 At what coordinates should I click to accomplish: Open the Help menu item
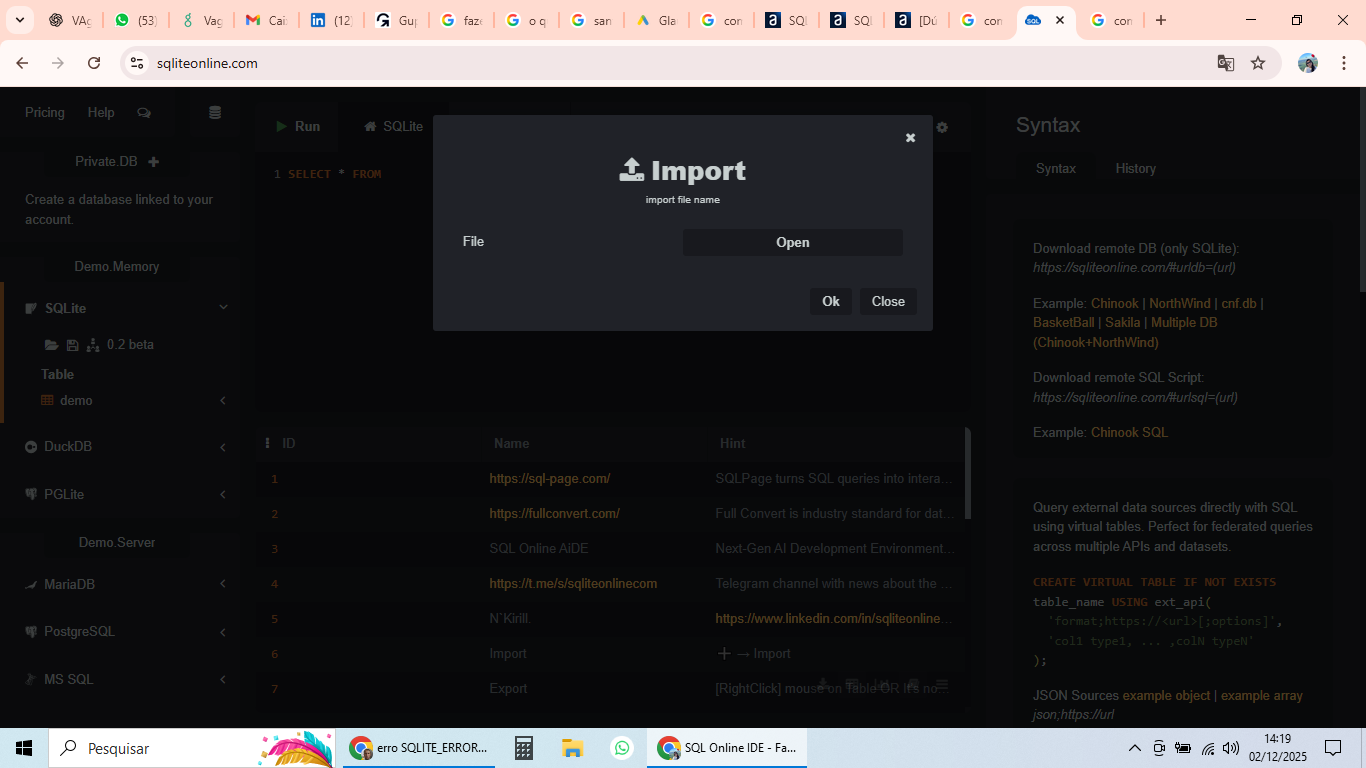tap(101, 113)
